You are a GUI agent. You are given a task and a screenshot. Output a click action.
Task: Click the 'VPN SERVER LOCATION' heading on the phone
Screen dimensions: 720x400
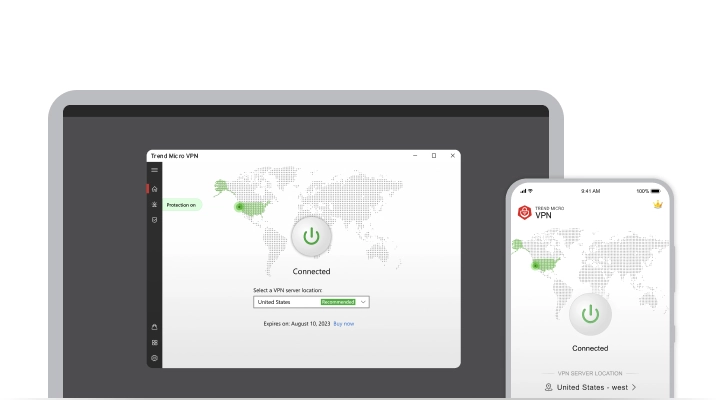pos(590,373)
